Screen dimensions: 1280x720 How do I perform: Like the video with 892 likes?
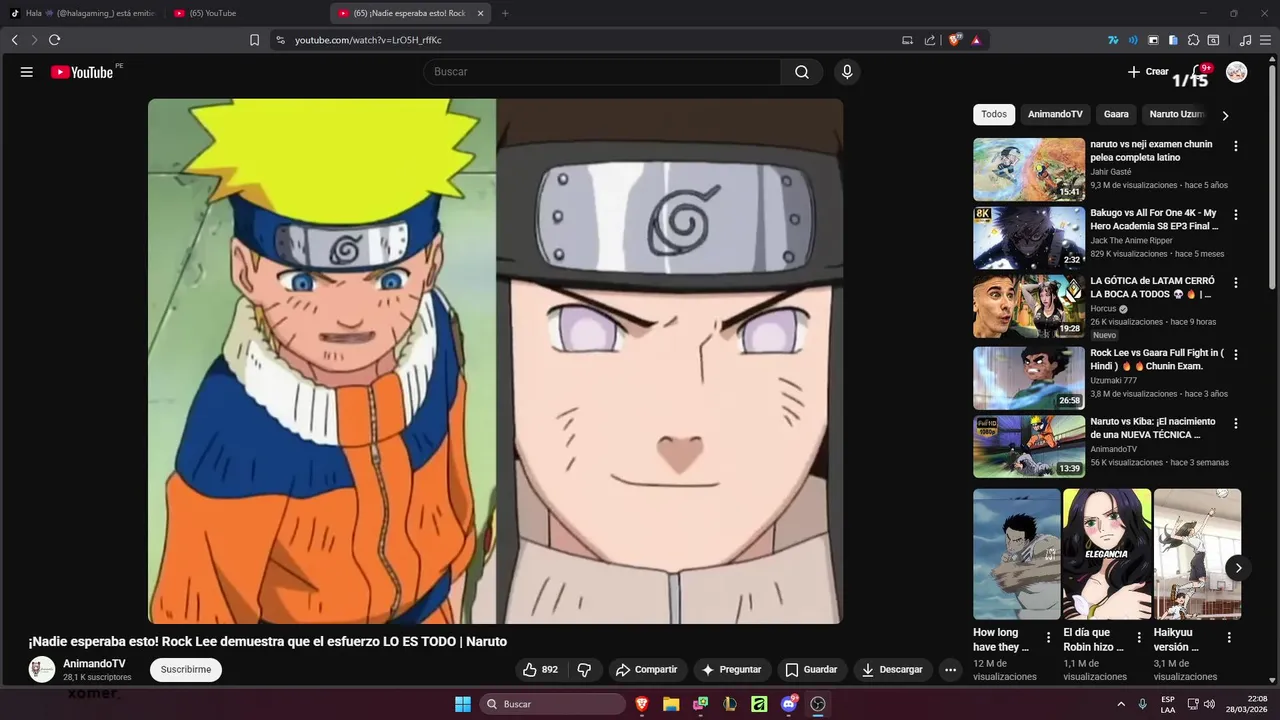[x=540, y=670]
